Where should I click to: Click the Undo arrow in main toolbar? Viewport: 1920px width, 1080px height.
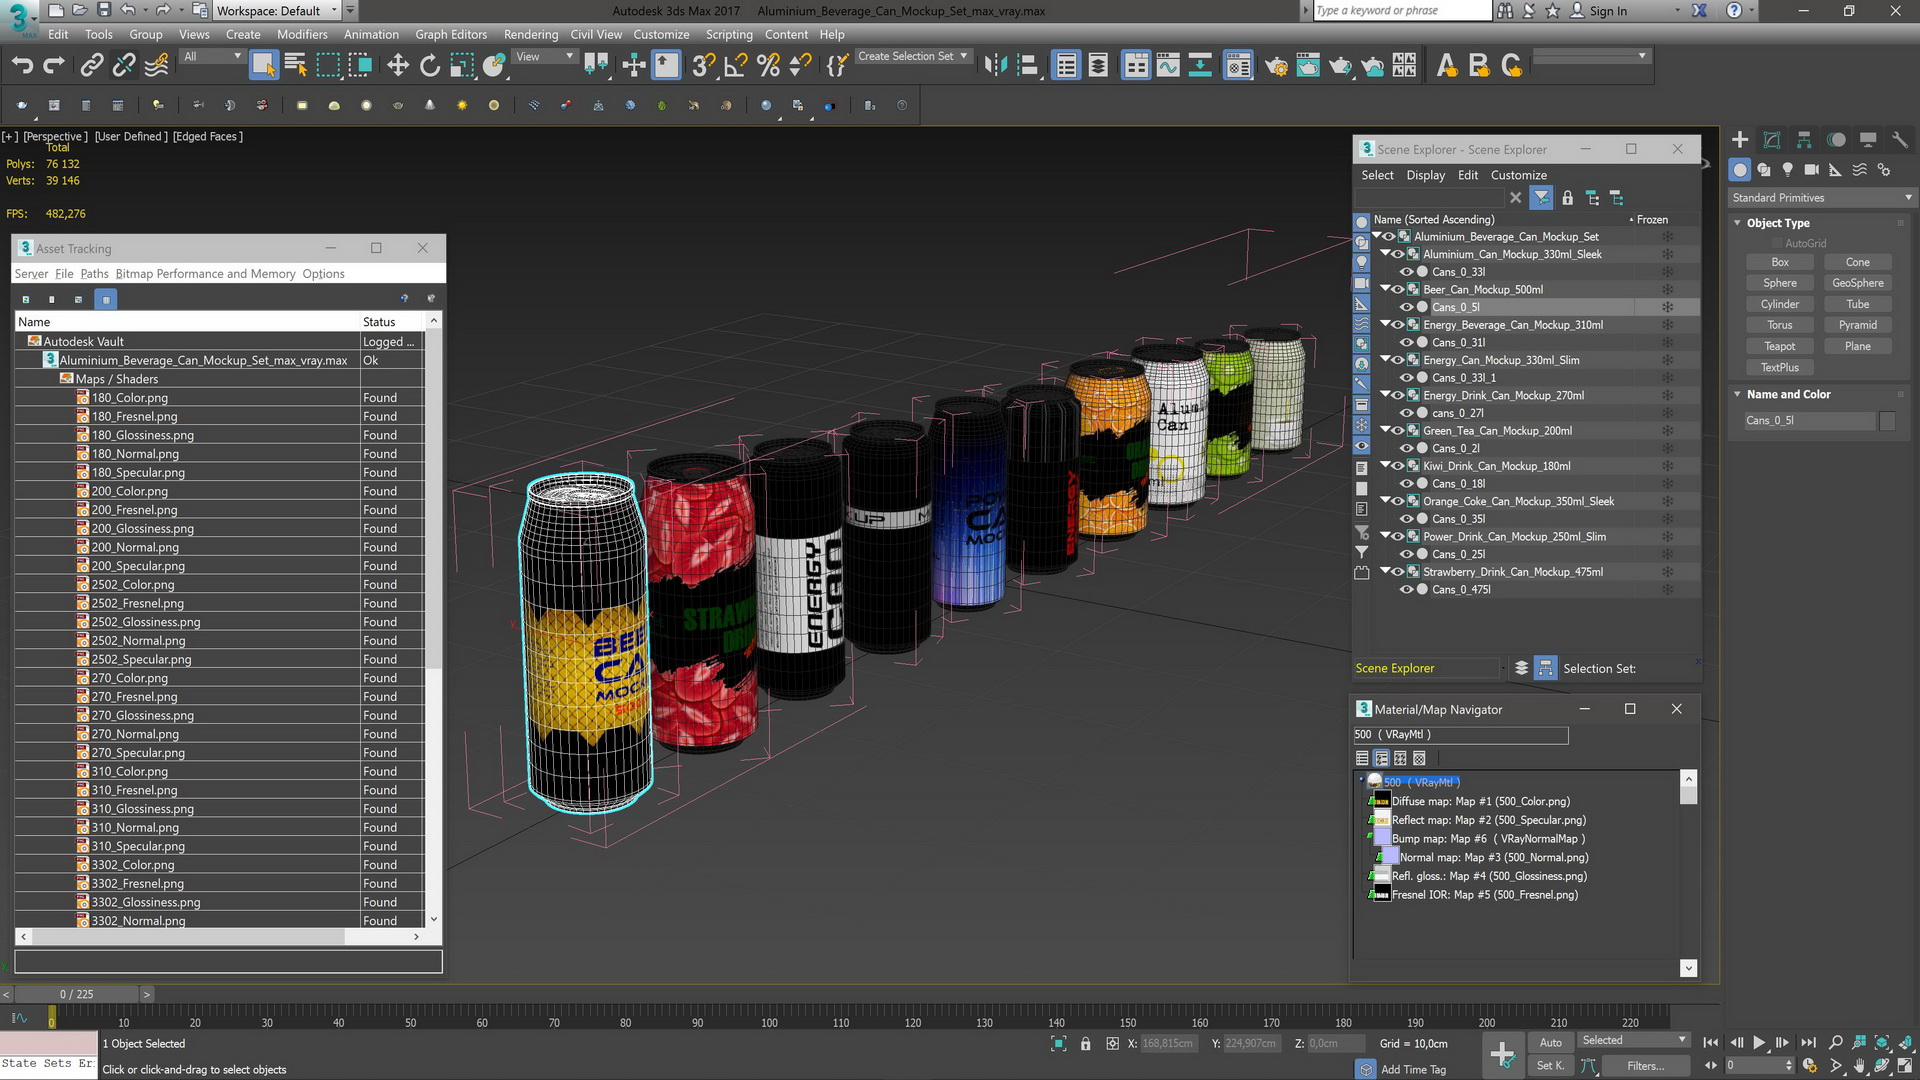coord(22,66)
